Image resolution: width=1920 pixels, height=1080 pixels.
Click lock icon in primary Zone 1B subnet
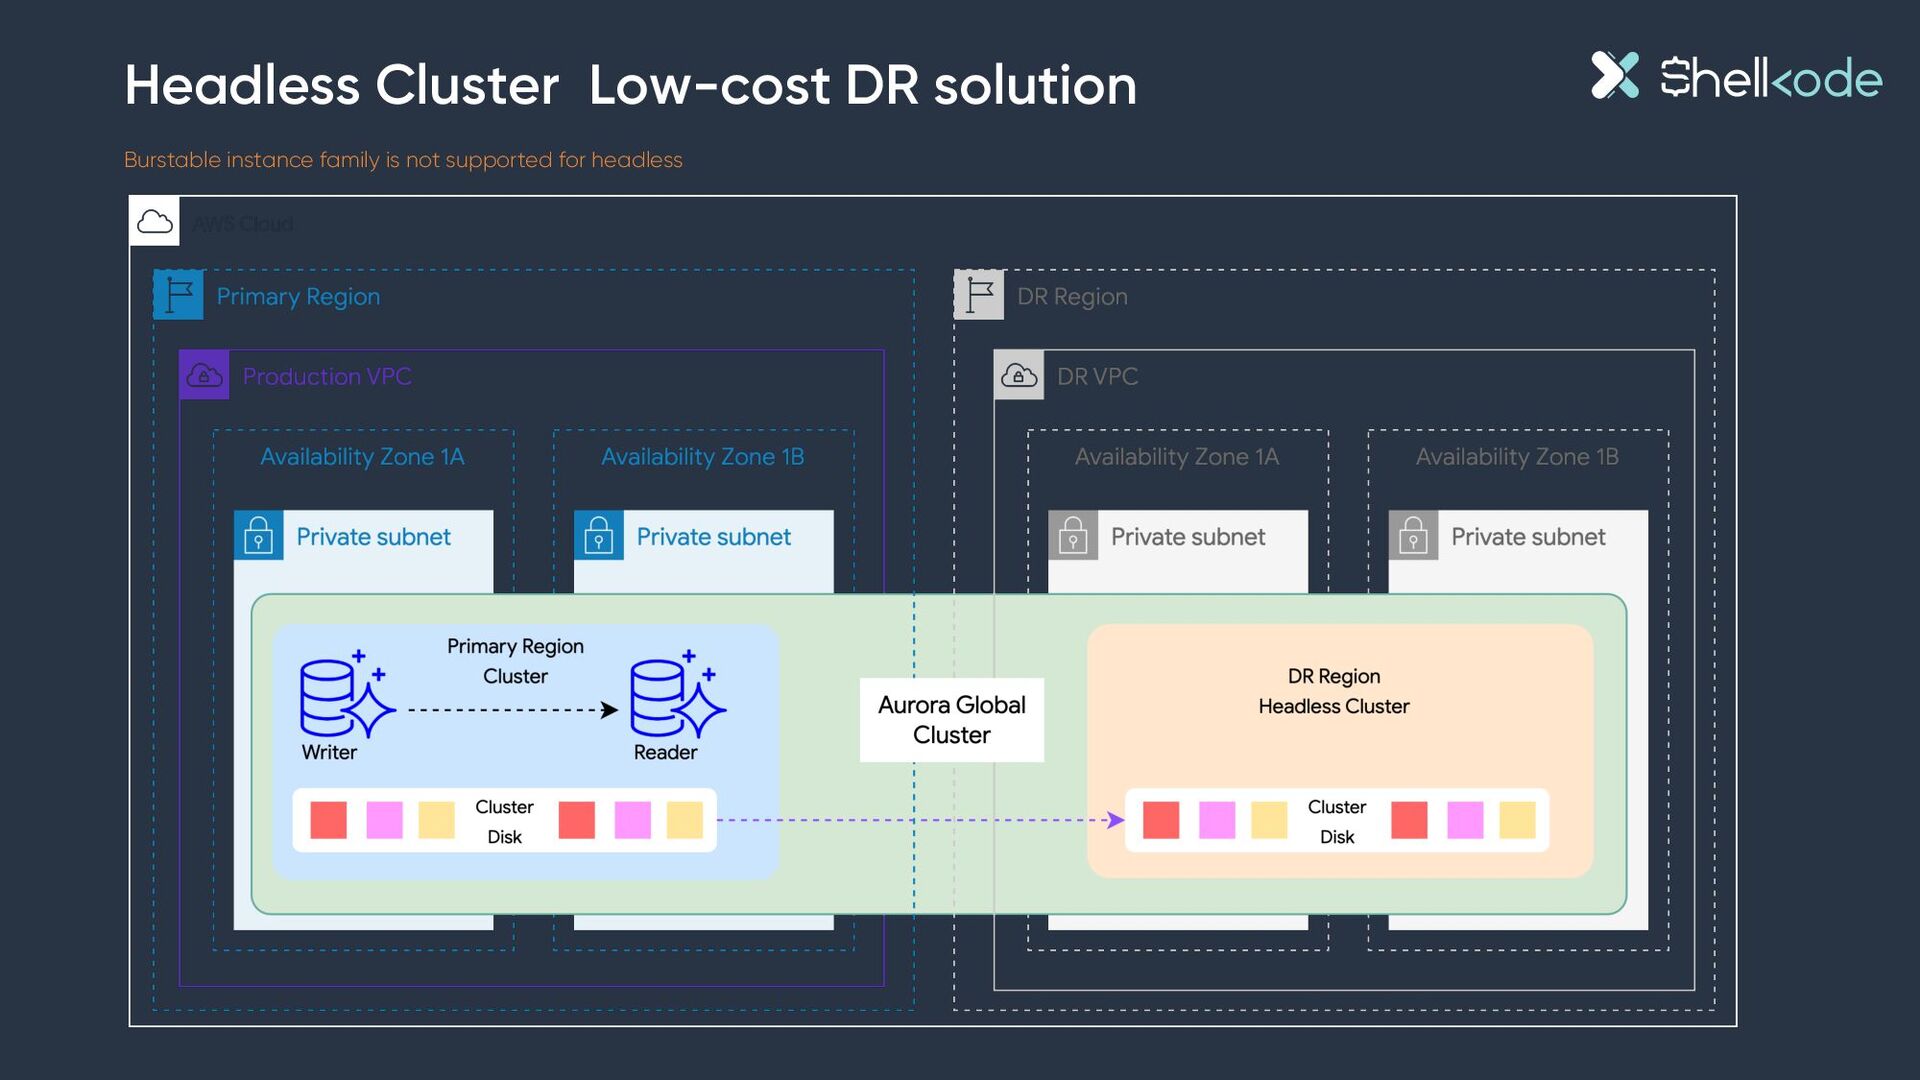(x=599, y=535)
